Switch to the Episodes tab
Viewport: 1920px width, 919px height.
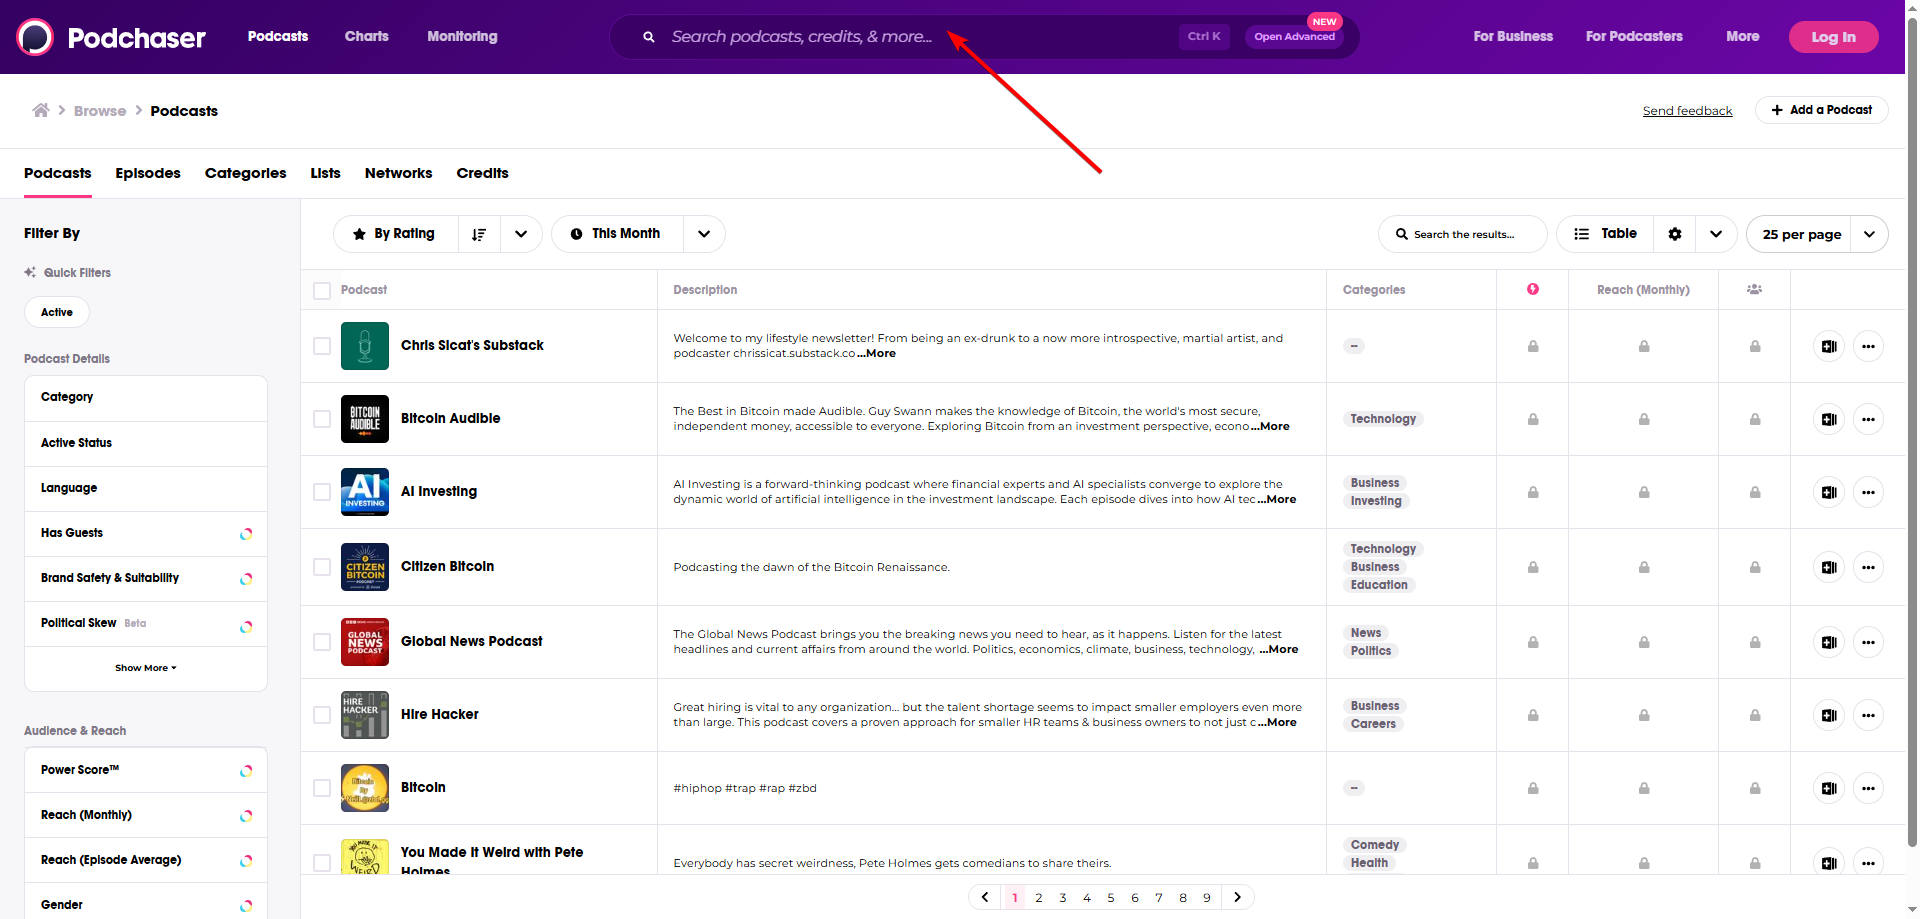coord(148,173)
